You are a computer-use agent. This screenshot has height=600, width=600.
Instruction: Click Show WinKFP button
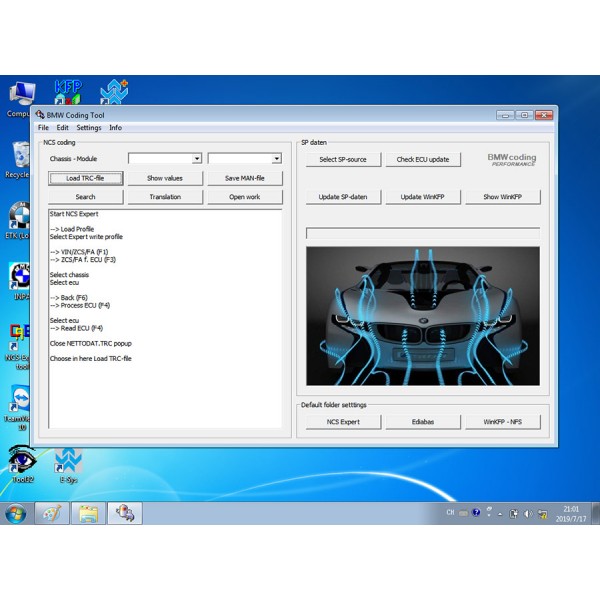[503, 197]
